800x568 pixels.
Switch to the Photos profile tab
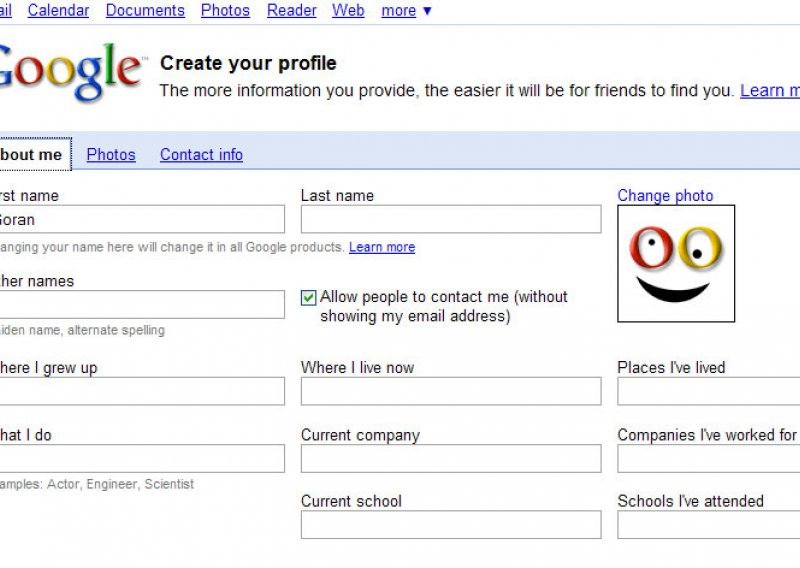pos(111,155)
